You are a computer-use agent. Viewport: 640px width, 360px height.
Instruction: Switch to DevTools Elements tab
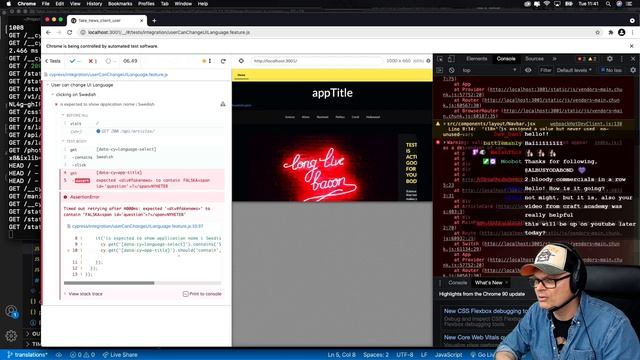click(x=477, y=59)
